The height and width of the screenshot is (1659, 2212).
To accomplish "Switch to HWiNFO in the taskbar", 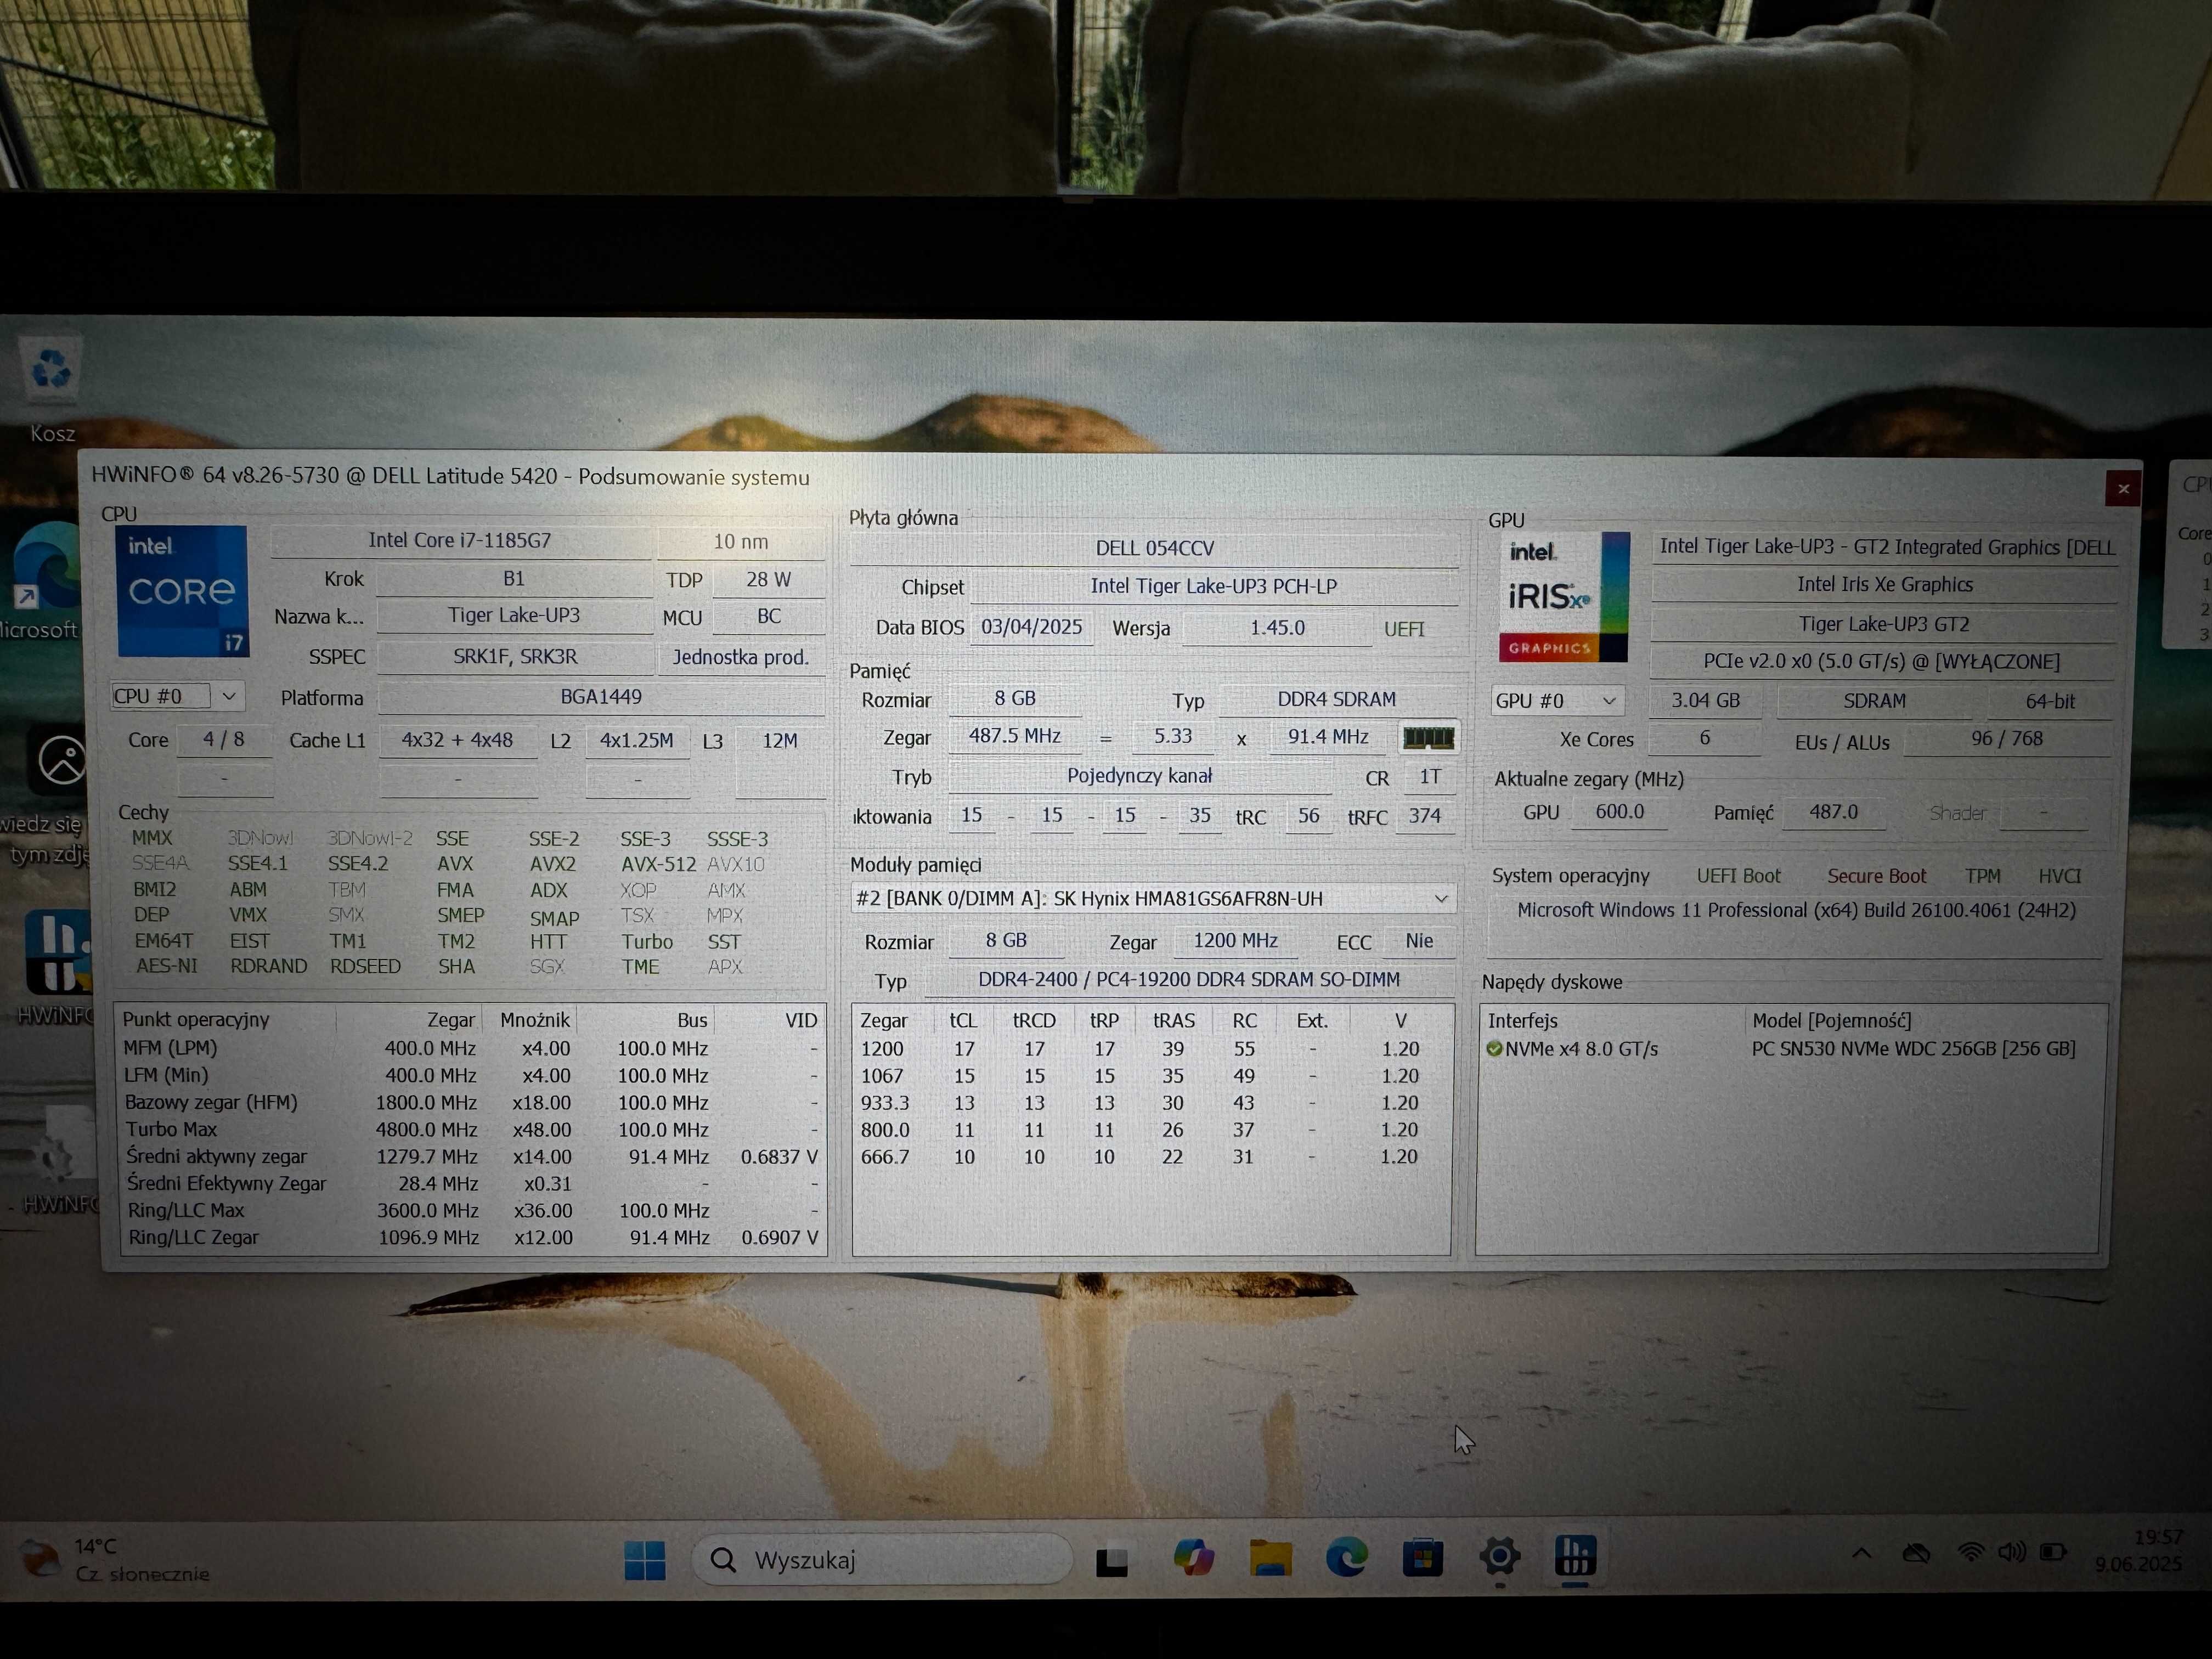I will (x=1575, y=1556).
